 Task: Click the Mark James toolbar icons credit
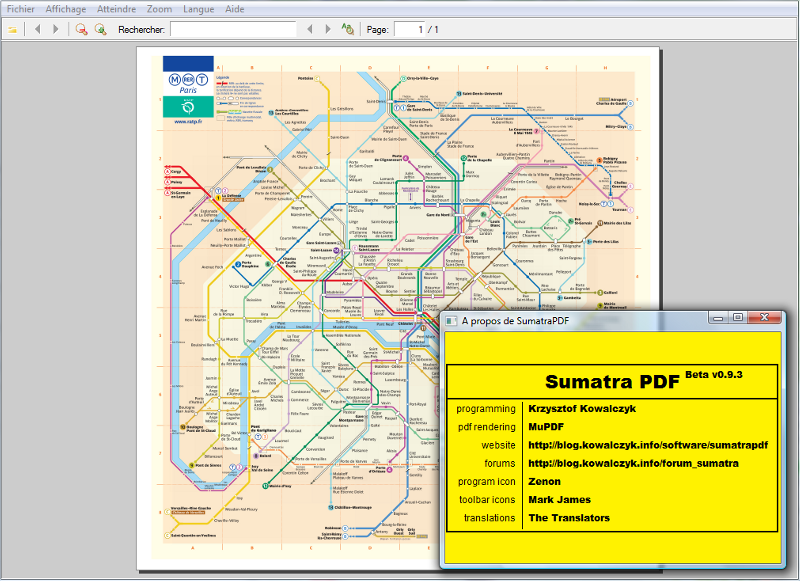[x=560, y=499]
